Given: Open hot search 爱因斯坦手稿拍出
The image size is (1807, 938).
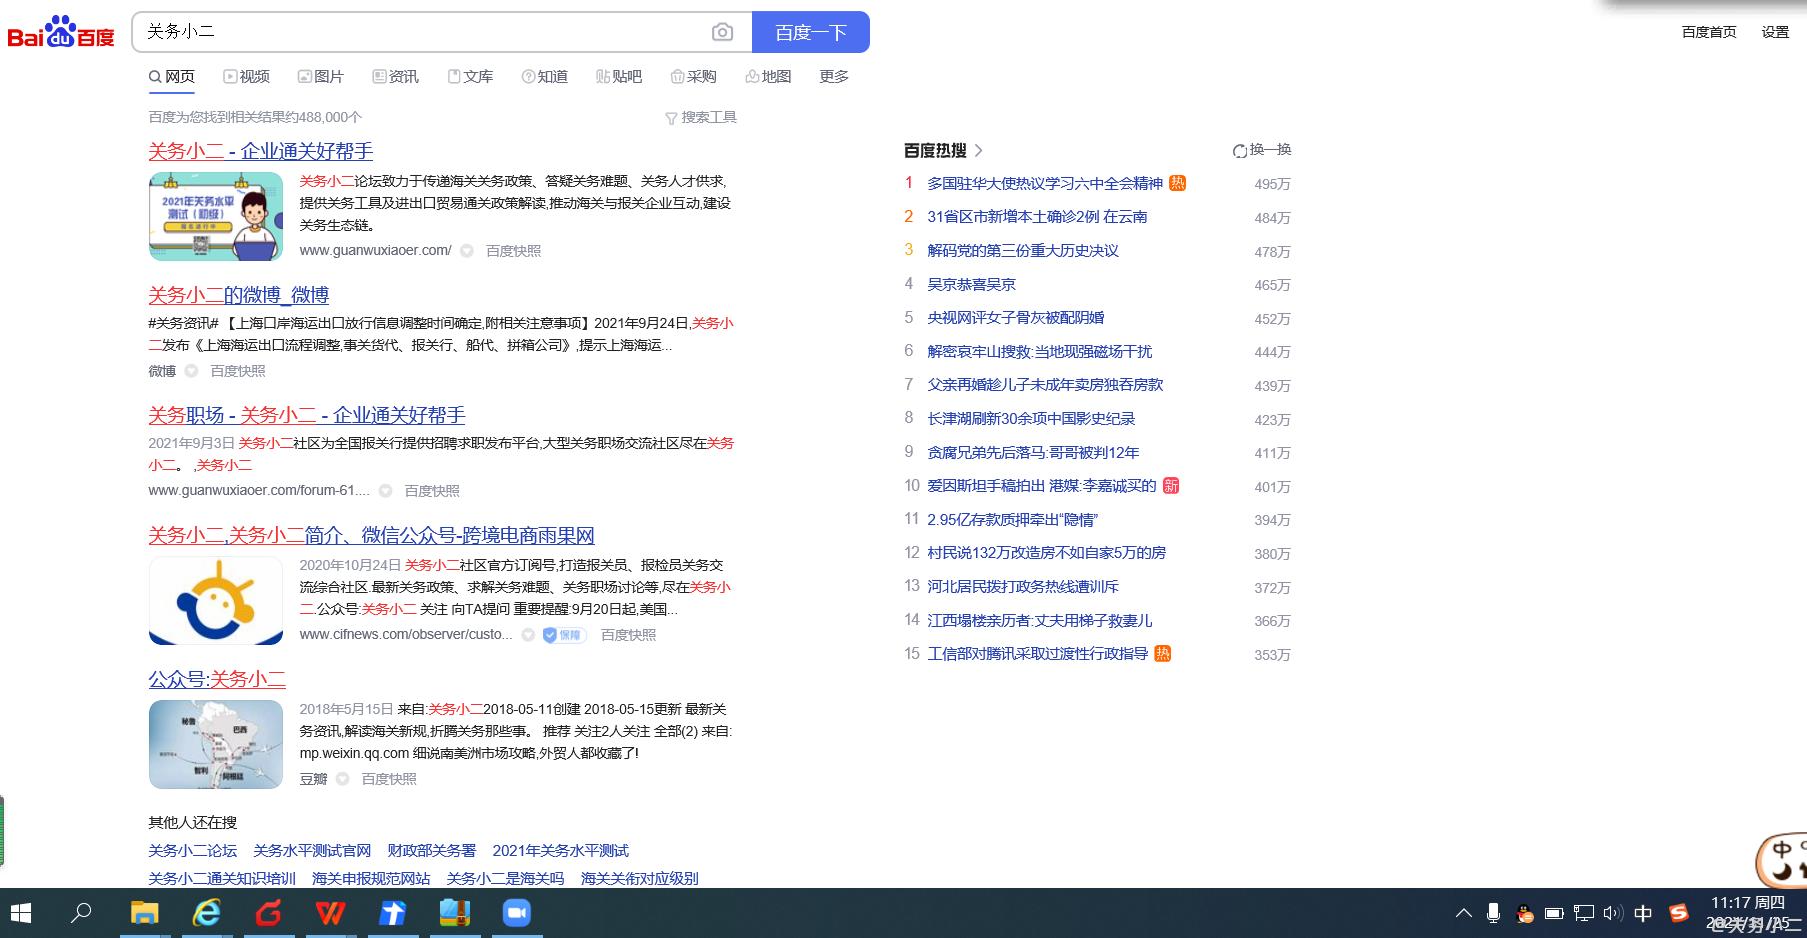Looking at the screenshot, I should [1041, 486].
